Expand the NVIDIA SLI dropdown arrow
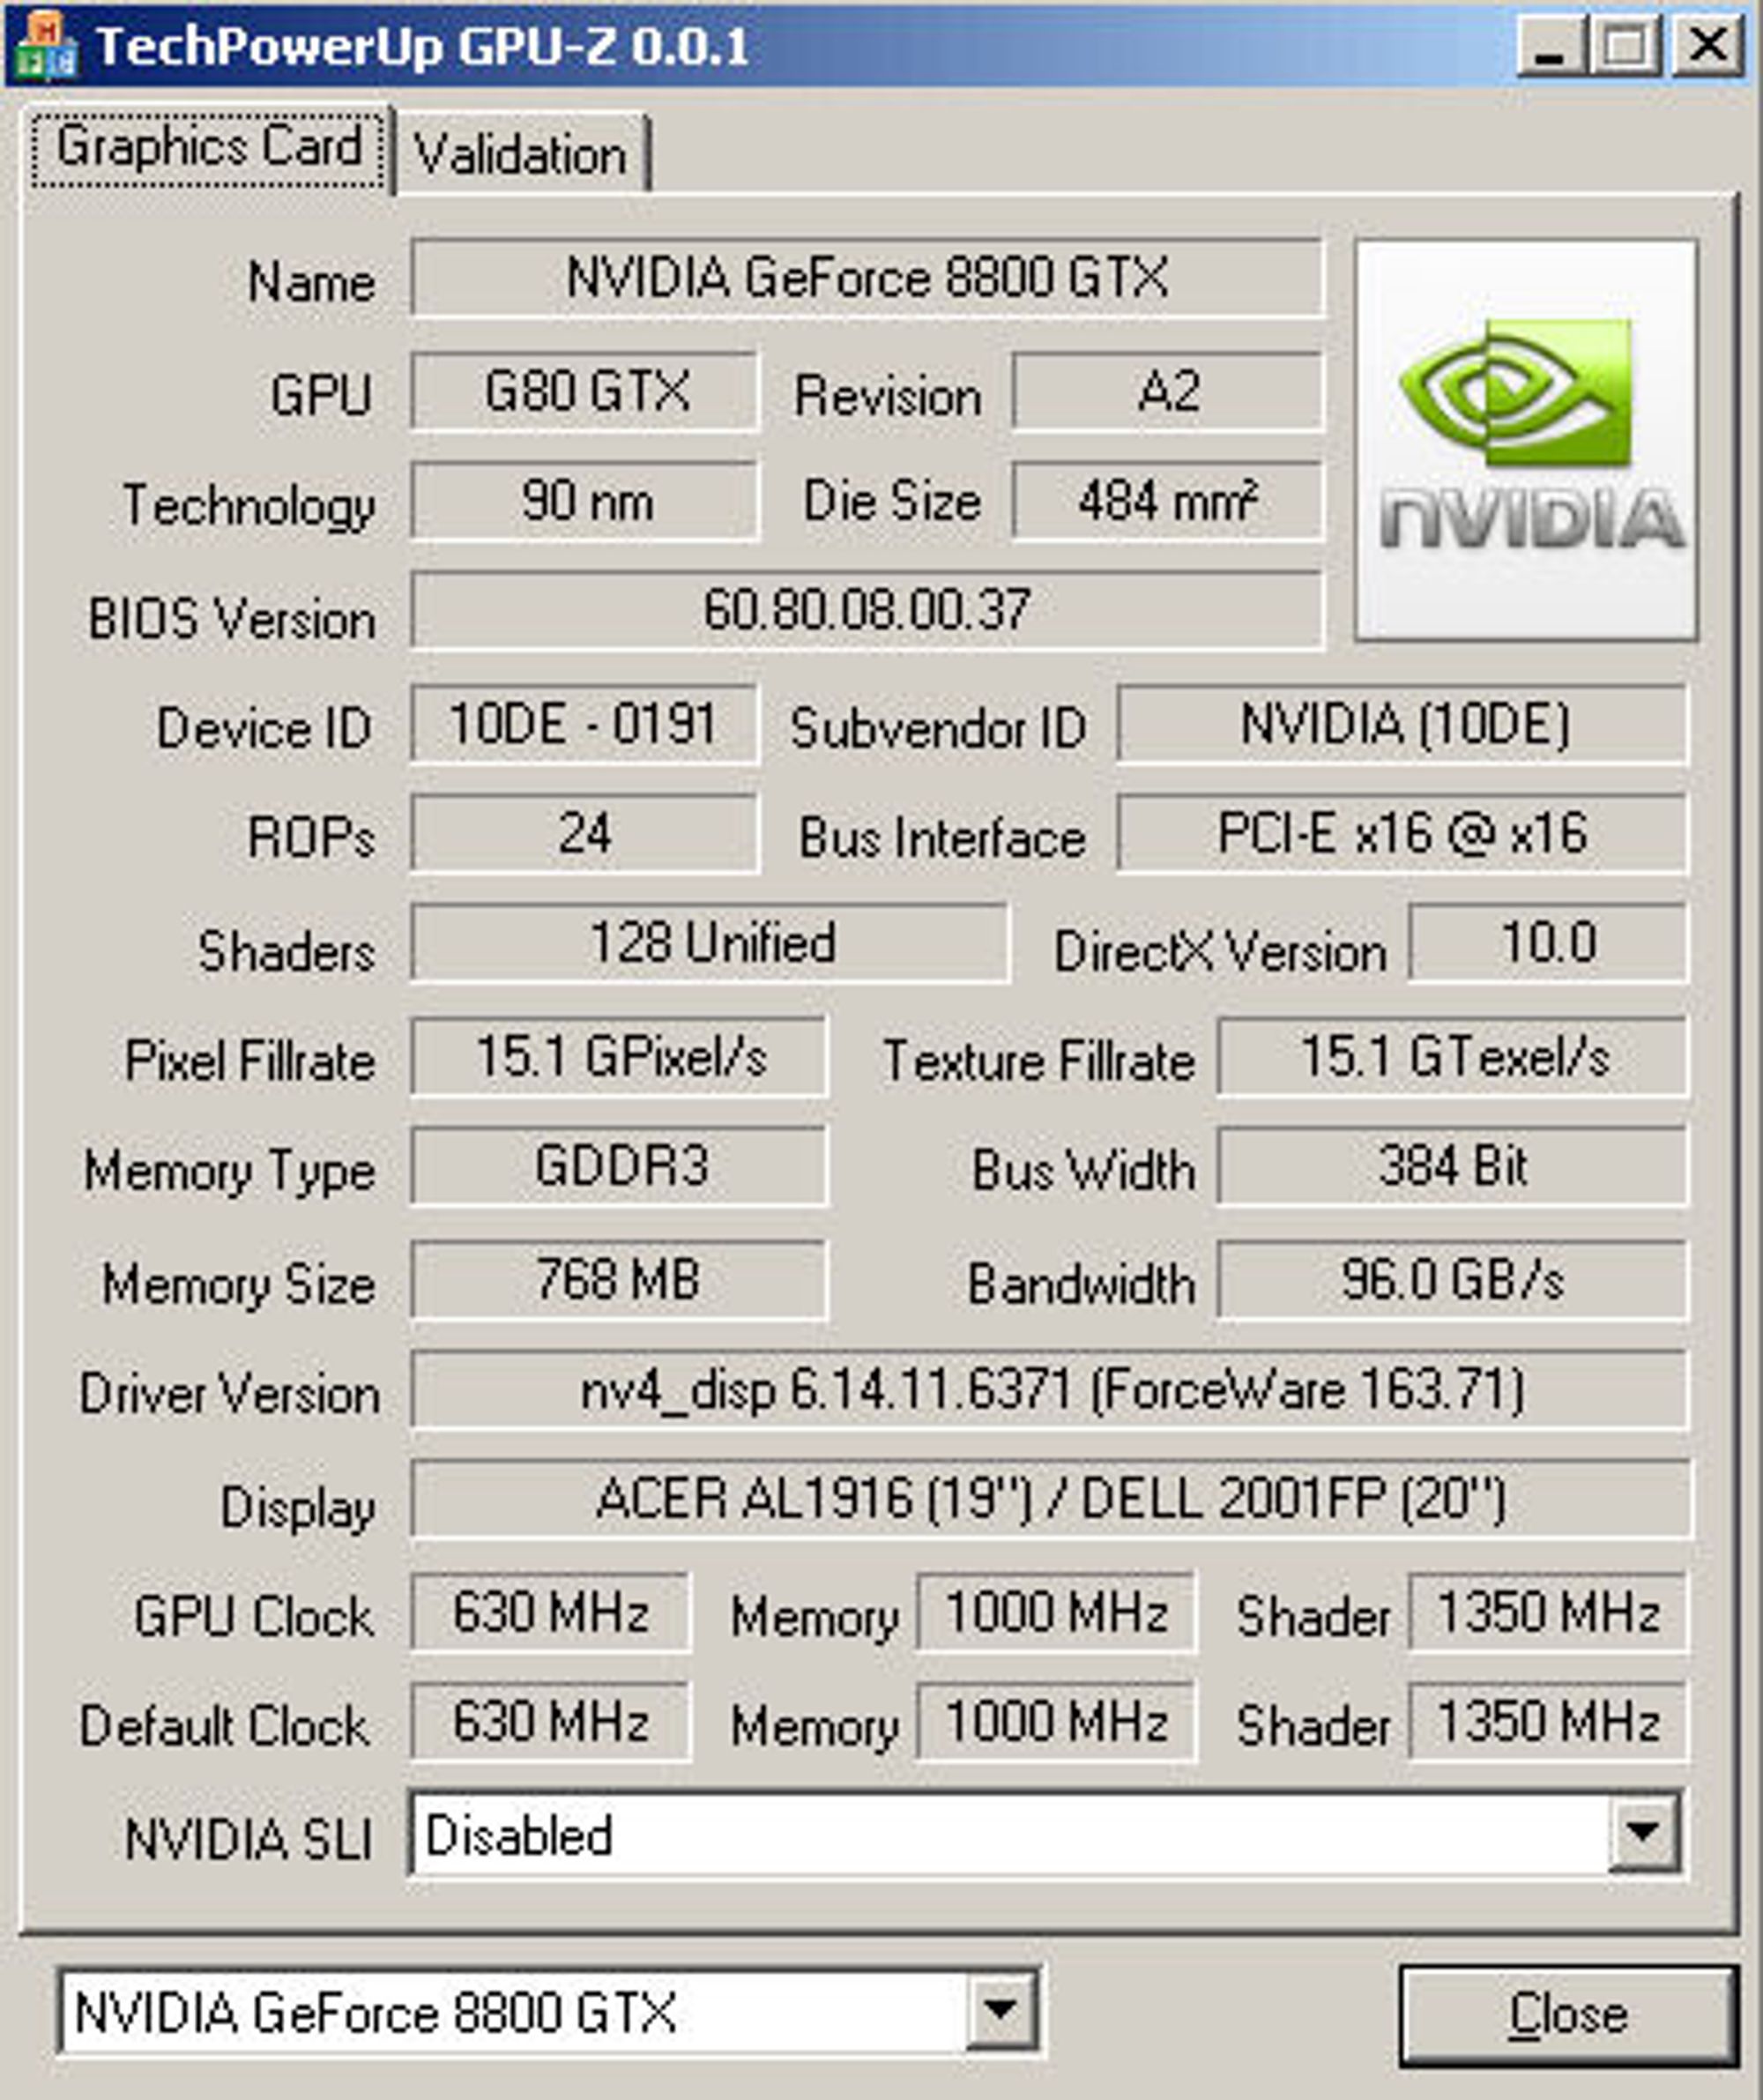 [1642, 1833]
